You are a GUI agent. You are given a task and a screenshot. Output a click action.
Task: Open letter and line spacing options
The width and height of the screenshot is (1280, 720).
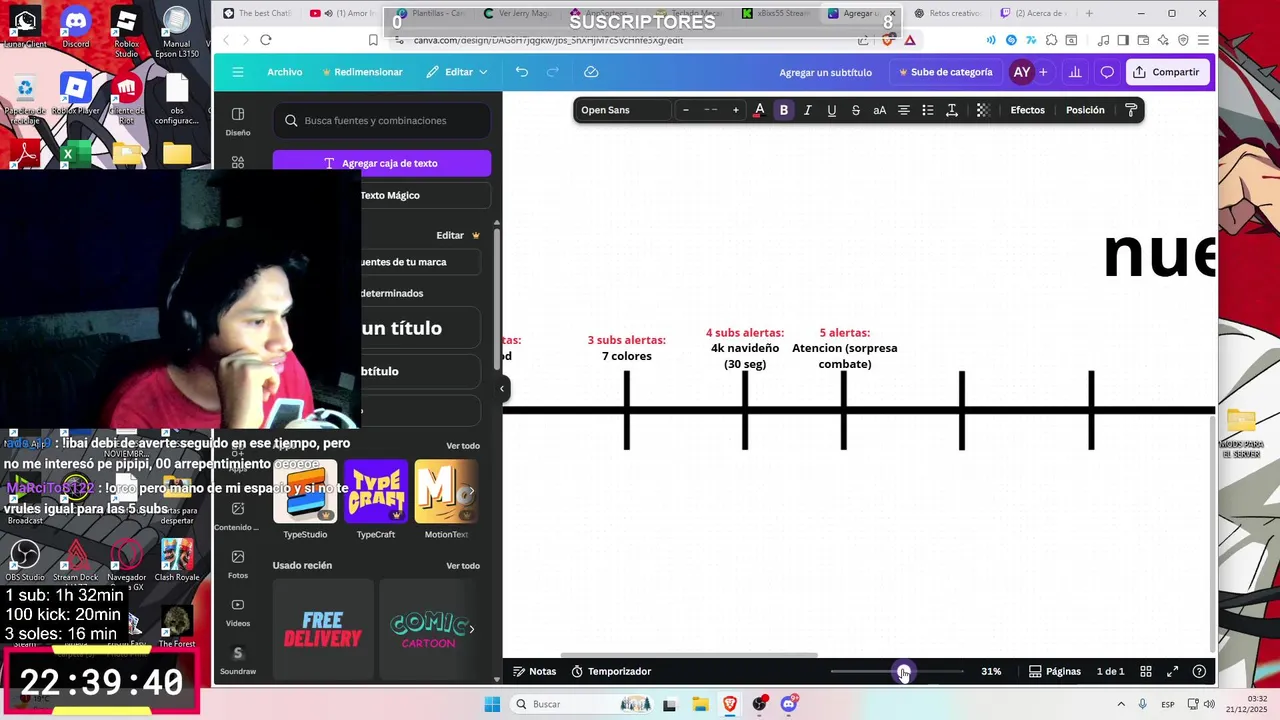(x=951, y=110)
